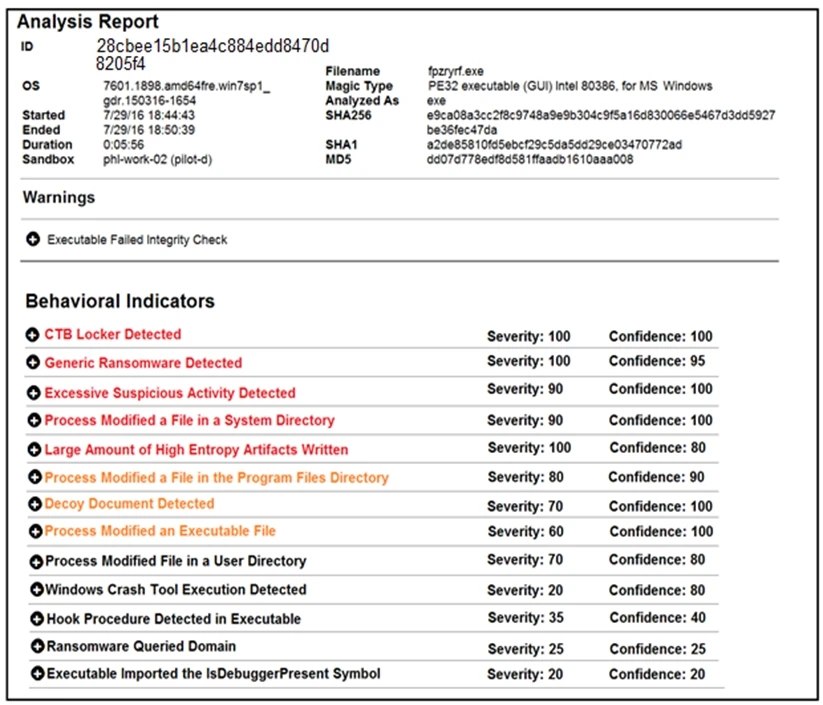823x705 pixels.
Task: Expand the CTB Locker Detected plus icon
Action: (35, 335)
